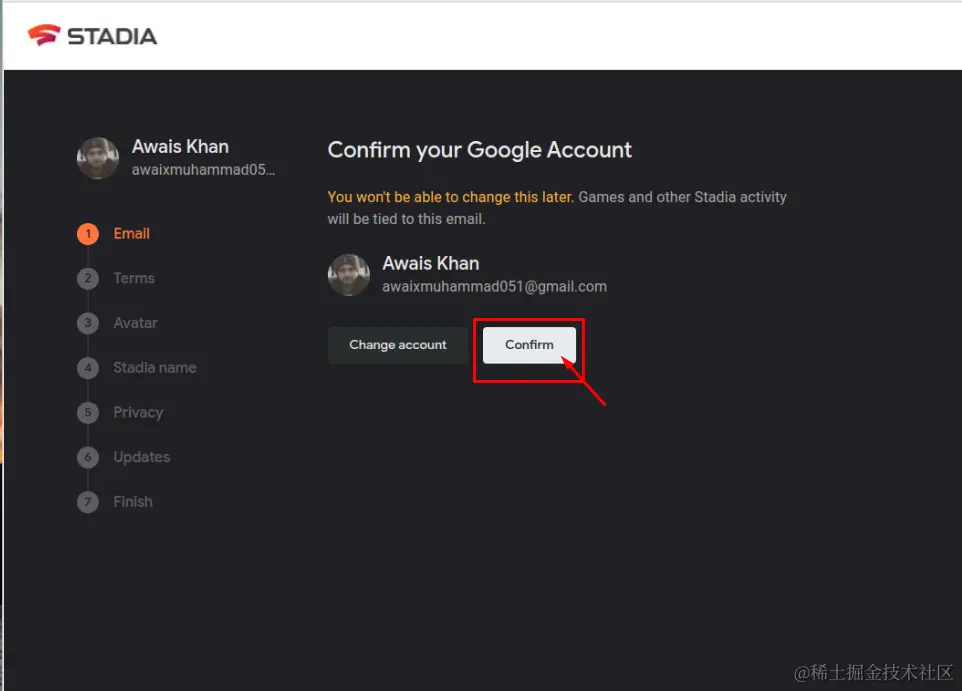Open the Privacy step label
962x691 pixels.
click(138, 413)
